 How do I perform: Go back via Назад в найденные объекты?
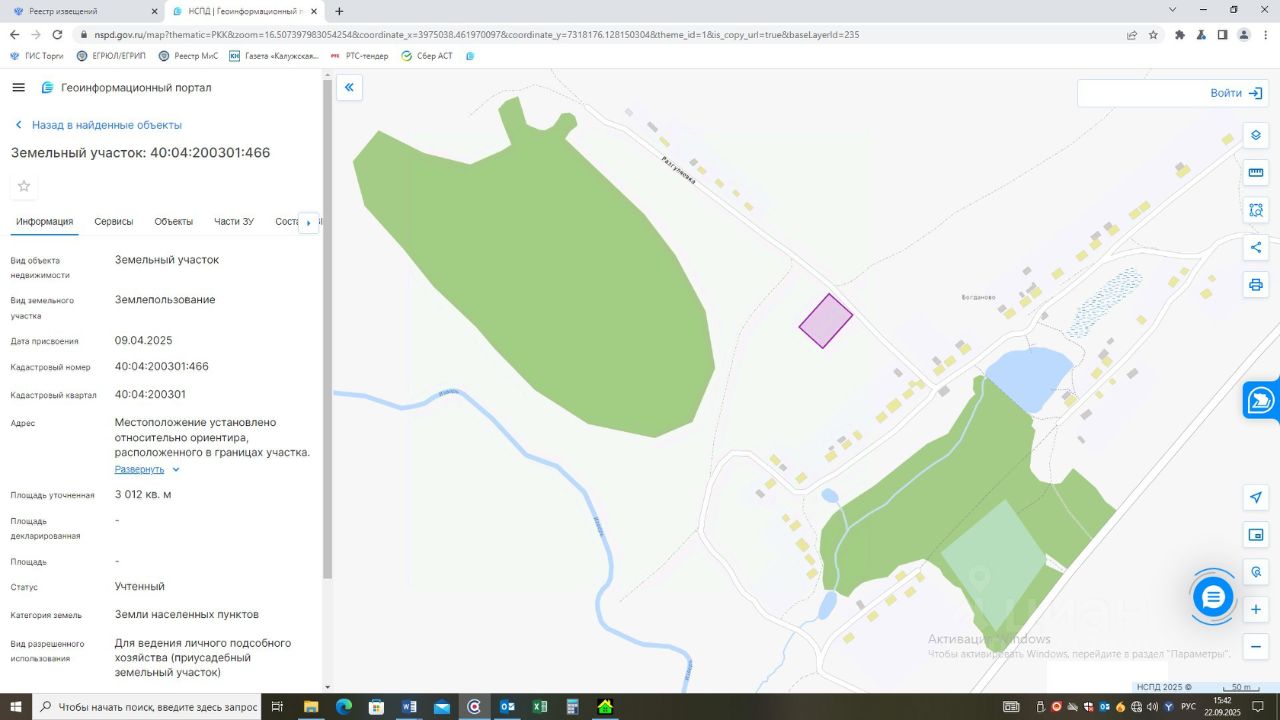[98, 125]
